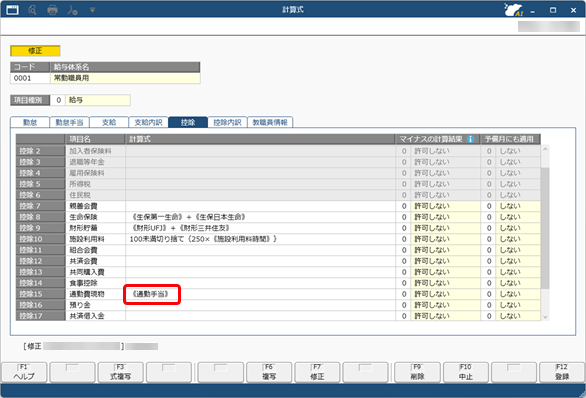Click the F3 式複写 button
Image resolution: width=586 pixels, height=398 pixels.
tap(120, 372)
